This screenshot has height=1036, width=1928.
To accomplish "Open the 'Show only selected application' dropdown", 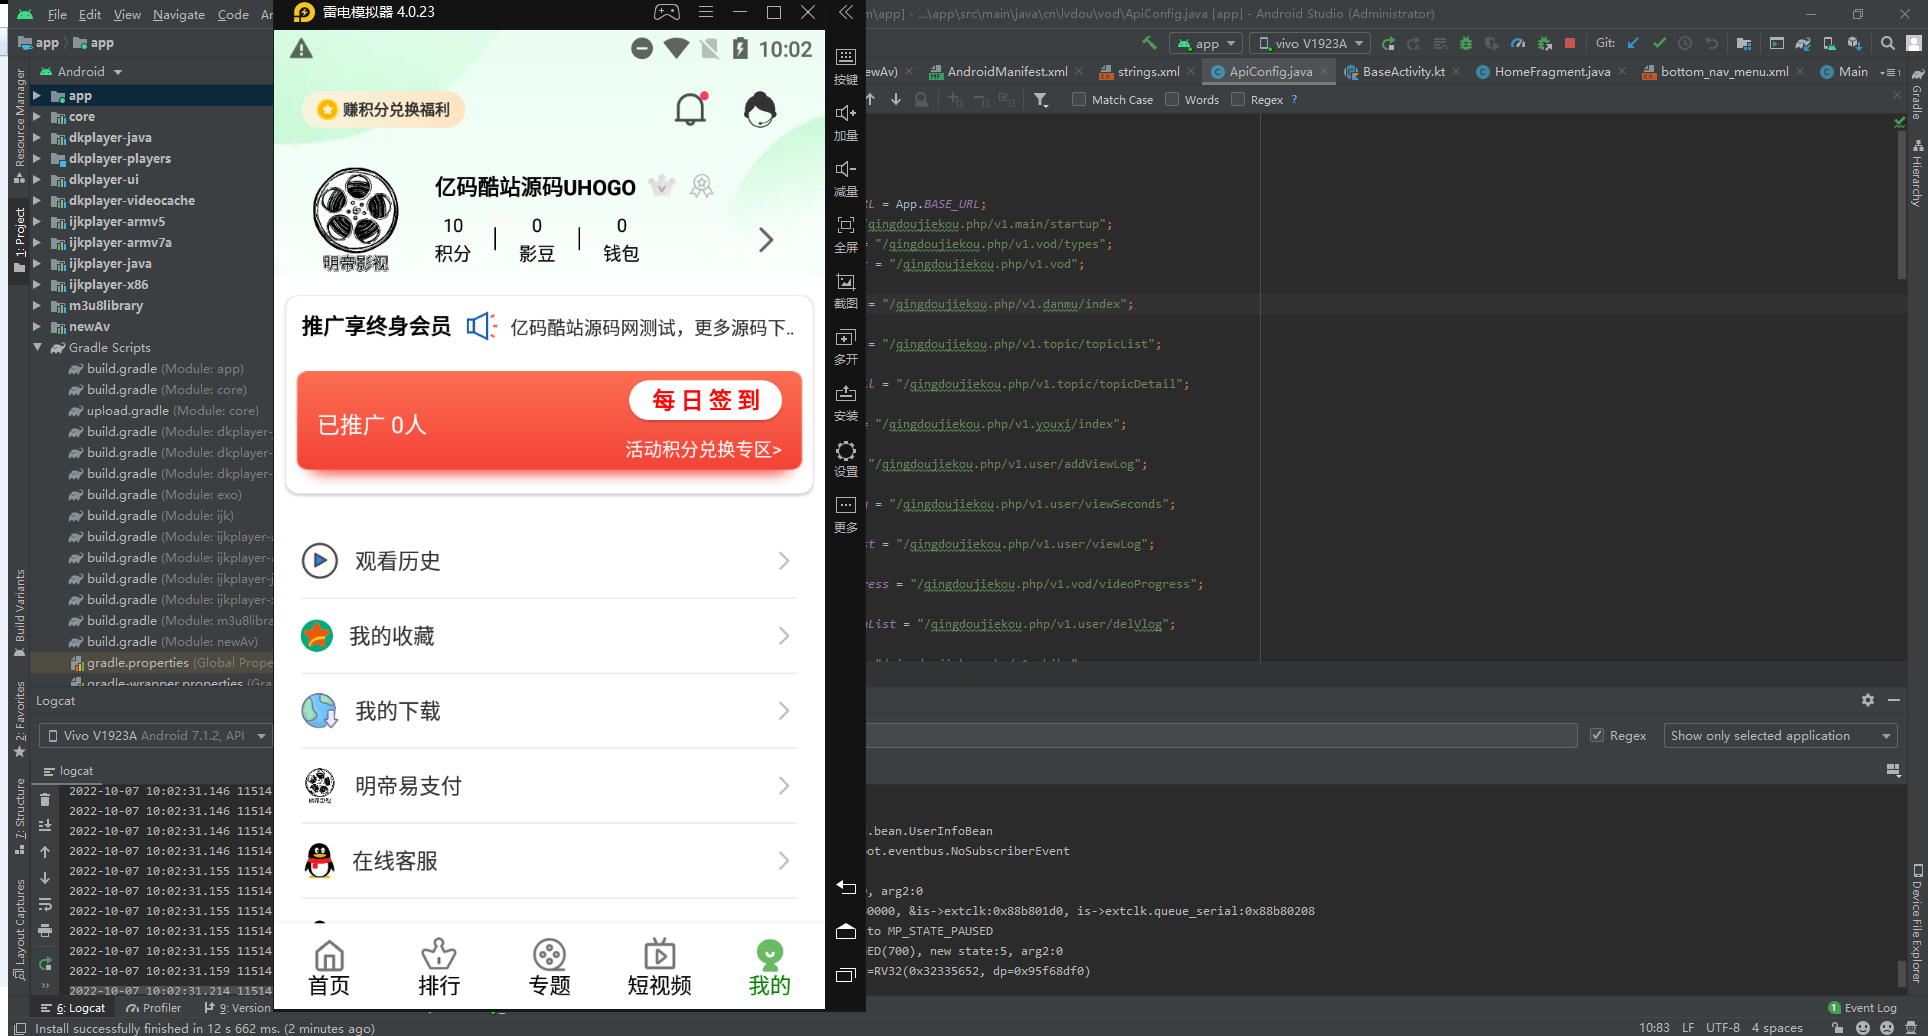I will [x=1780, y=735].
